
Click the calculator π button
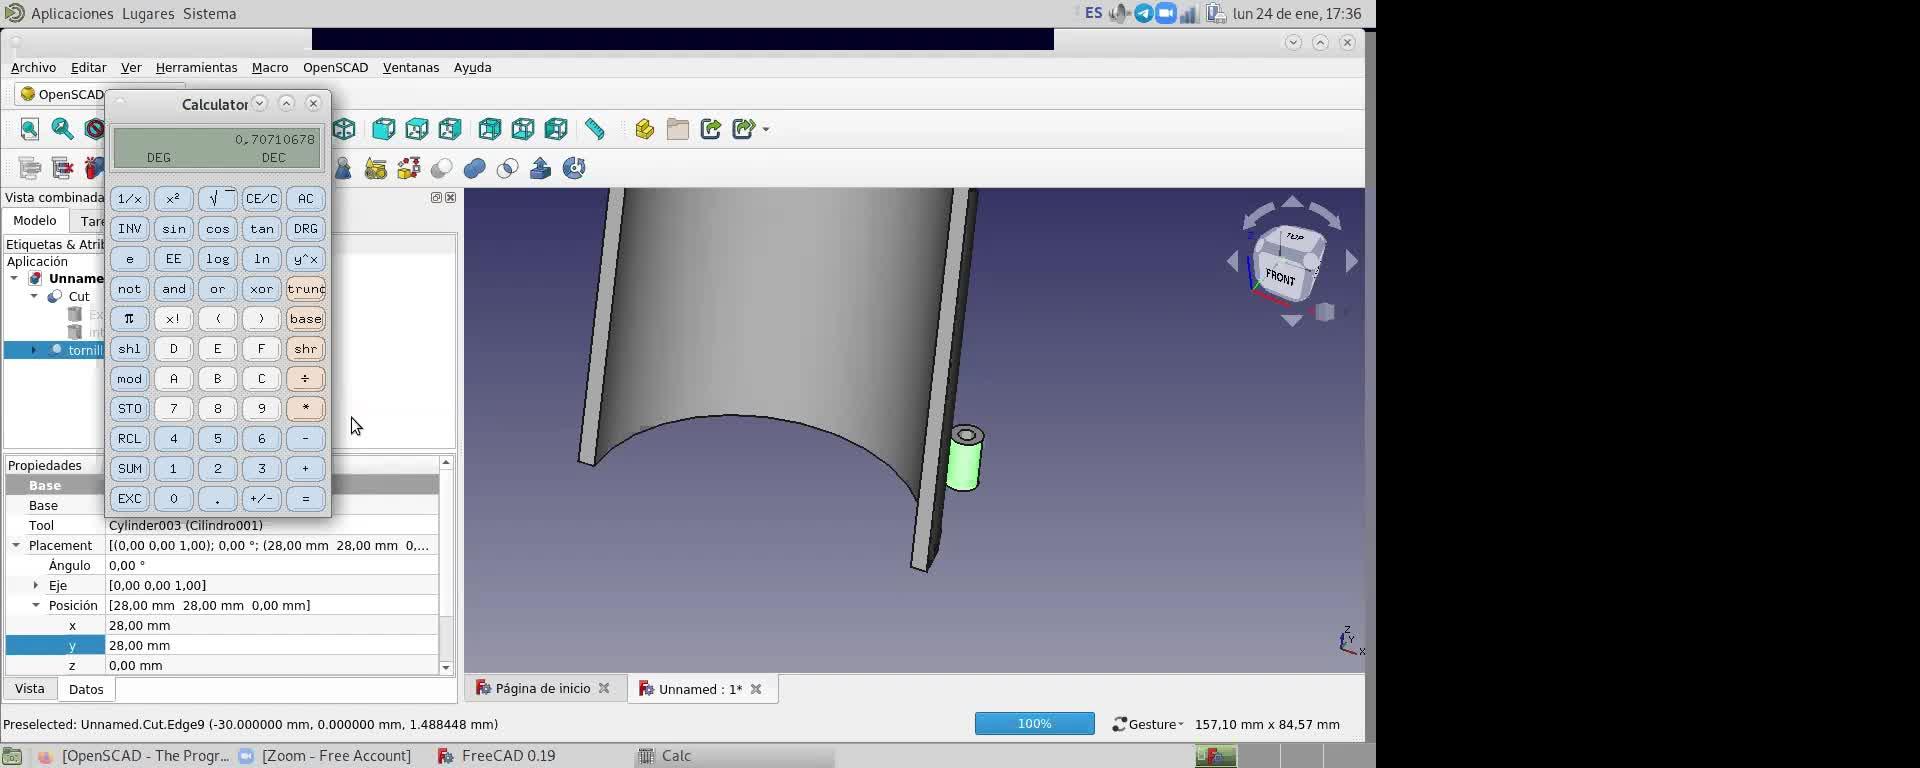click(130, 319)
